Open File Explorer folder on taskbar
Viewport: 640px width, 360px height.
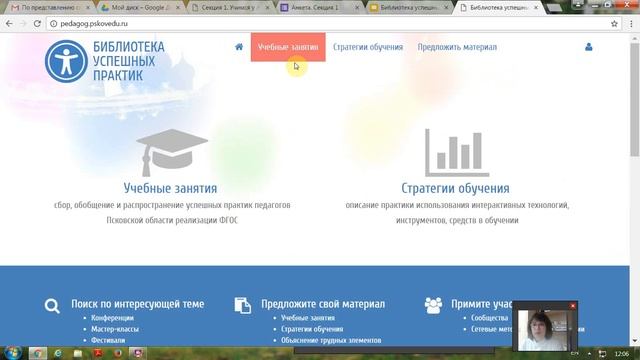coord(78,353)
